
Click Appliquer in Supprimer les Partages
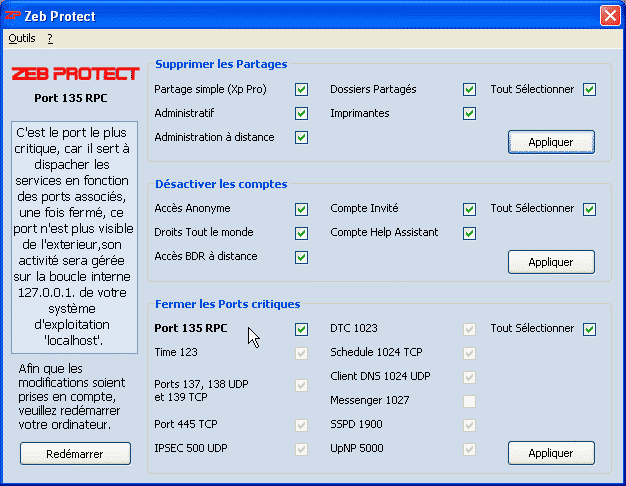click(x=551, y=142)
